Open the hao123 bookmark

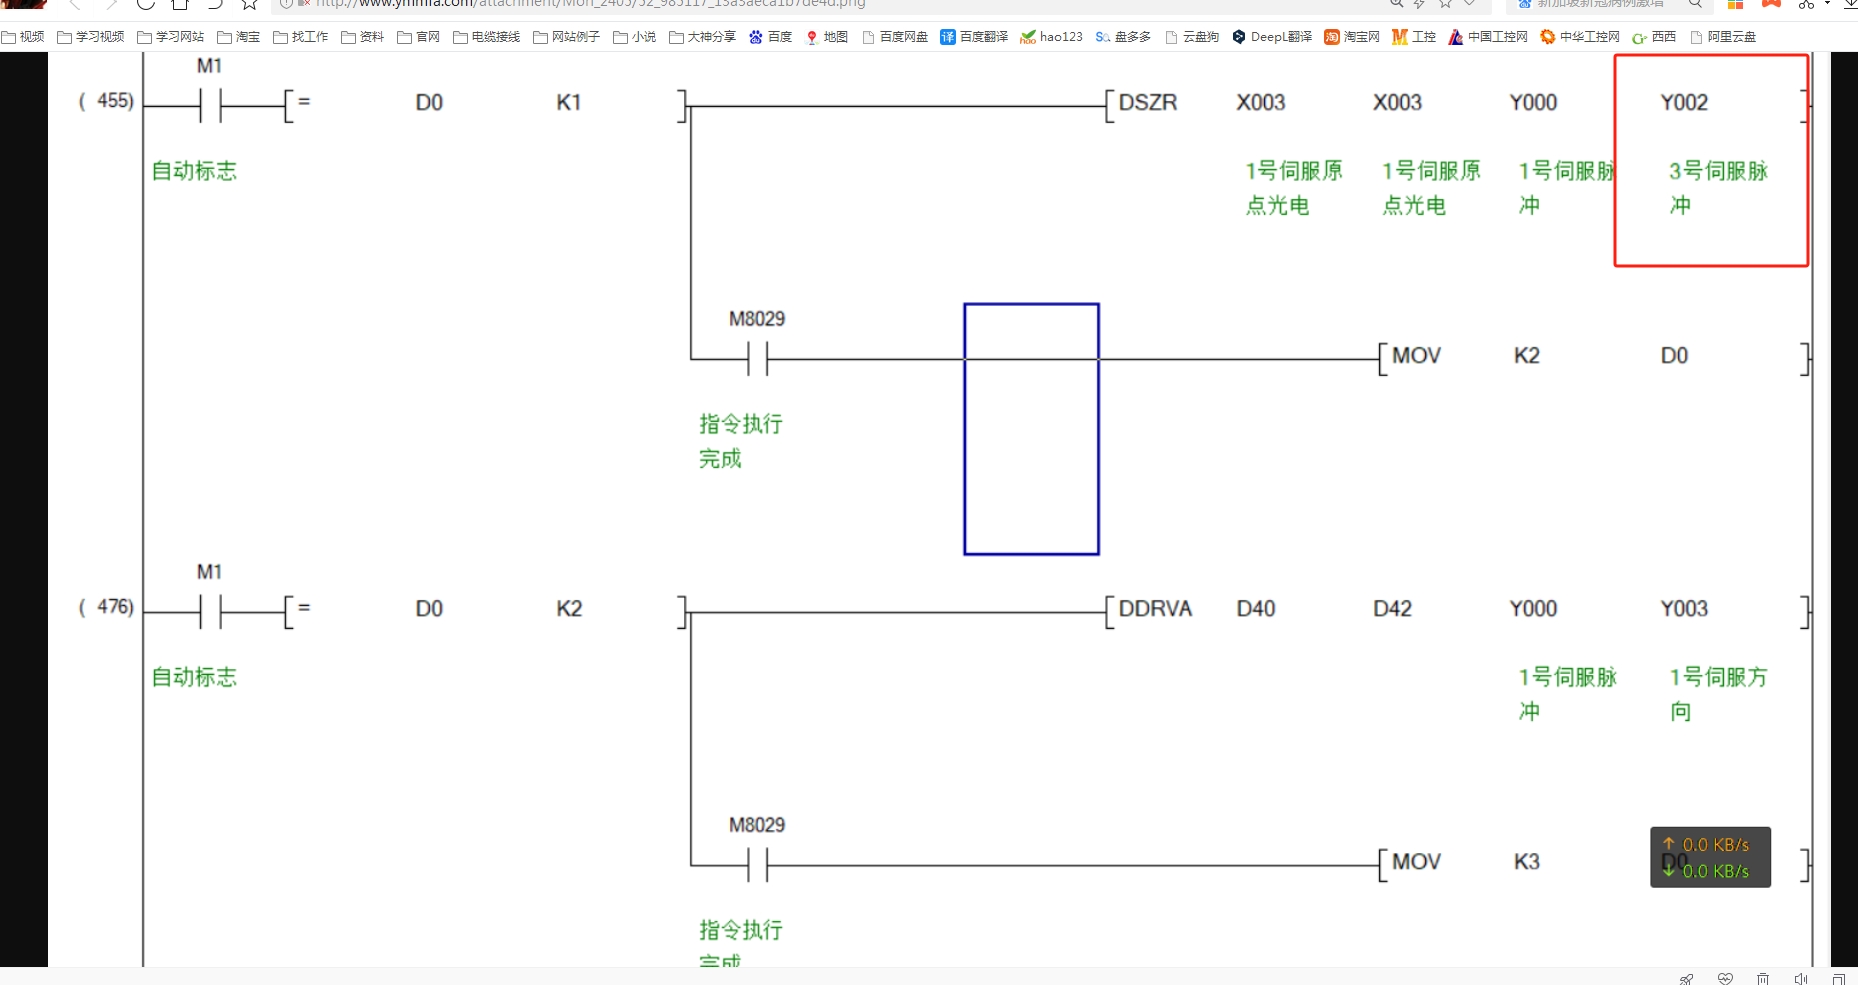coord(1051,37)
